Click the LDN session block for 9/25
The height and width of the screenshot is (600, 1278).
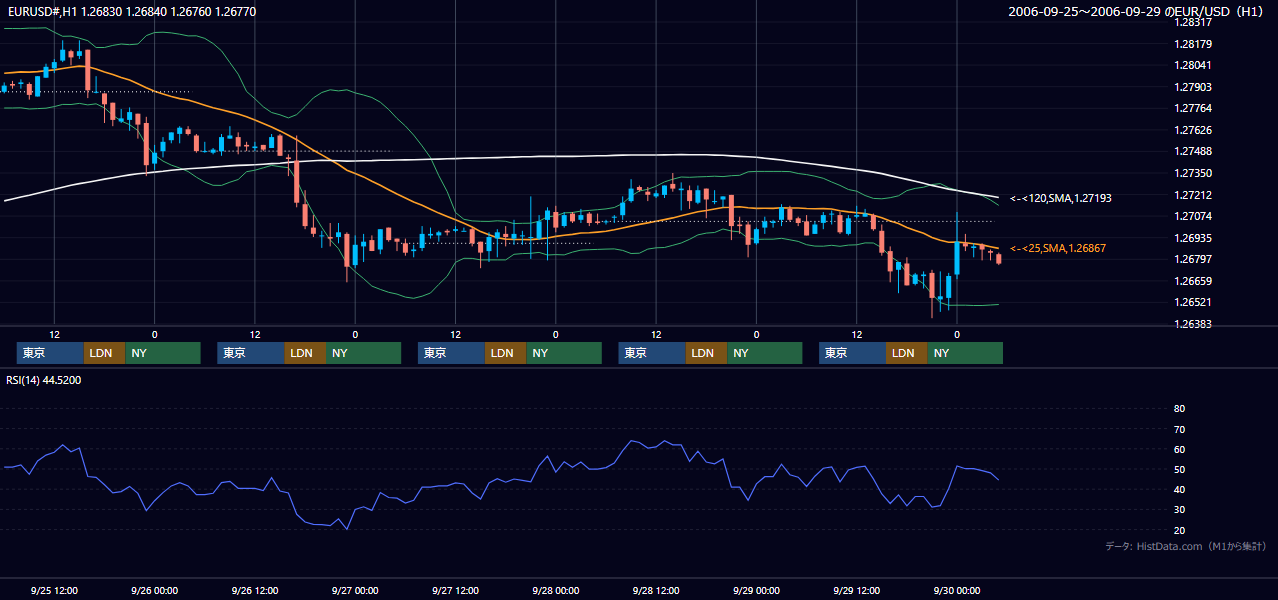pyautogui.click(x=104, y=353)
